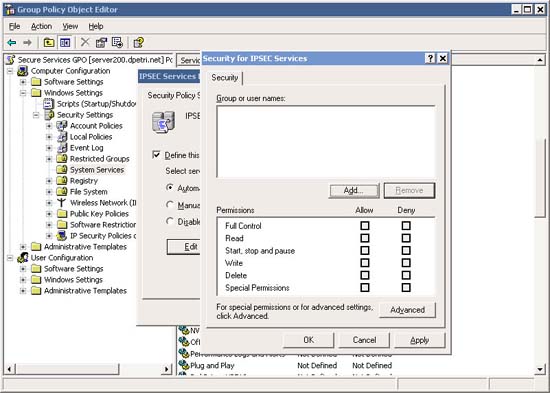
Task: Click the Add... button
Action: pos(354,191)
